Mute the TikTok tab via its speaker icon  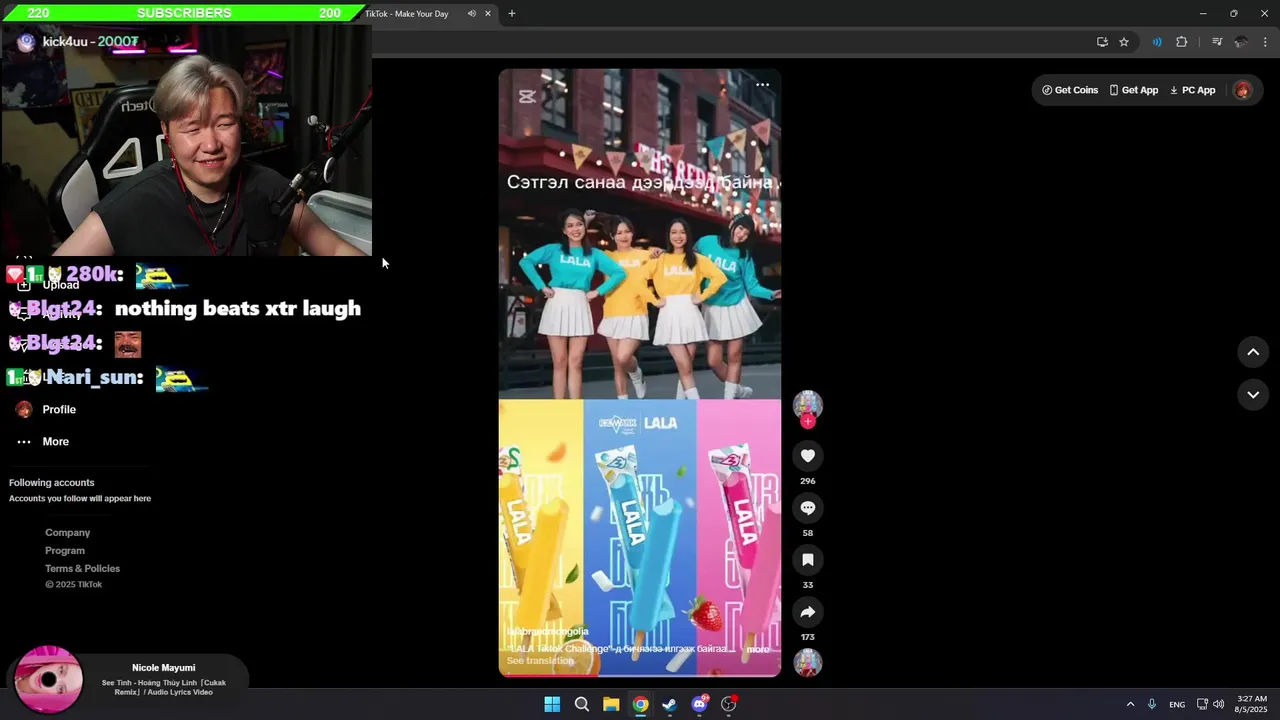(472, 14)
